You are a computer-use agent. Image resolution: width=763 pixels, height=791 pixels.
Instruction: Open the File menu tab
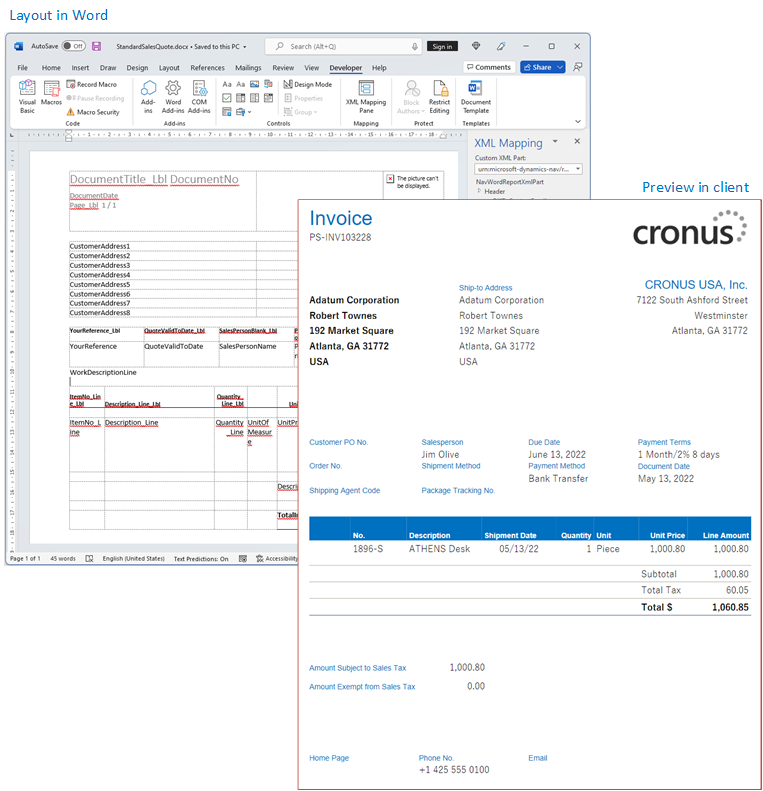click(22, 68)
